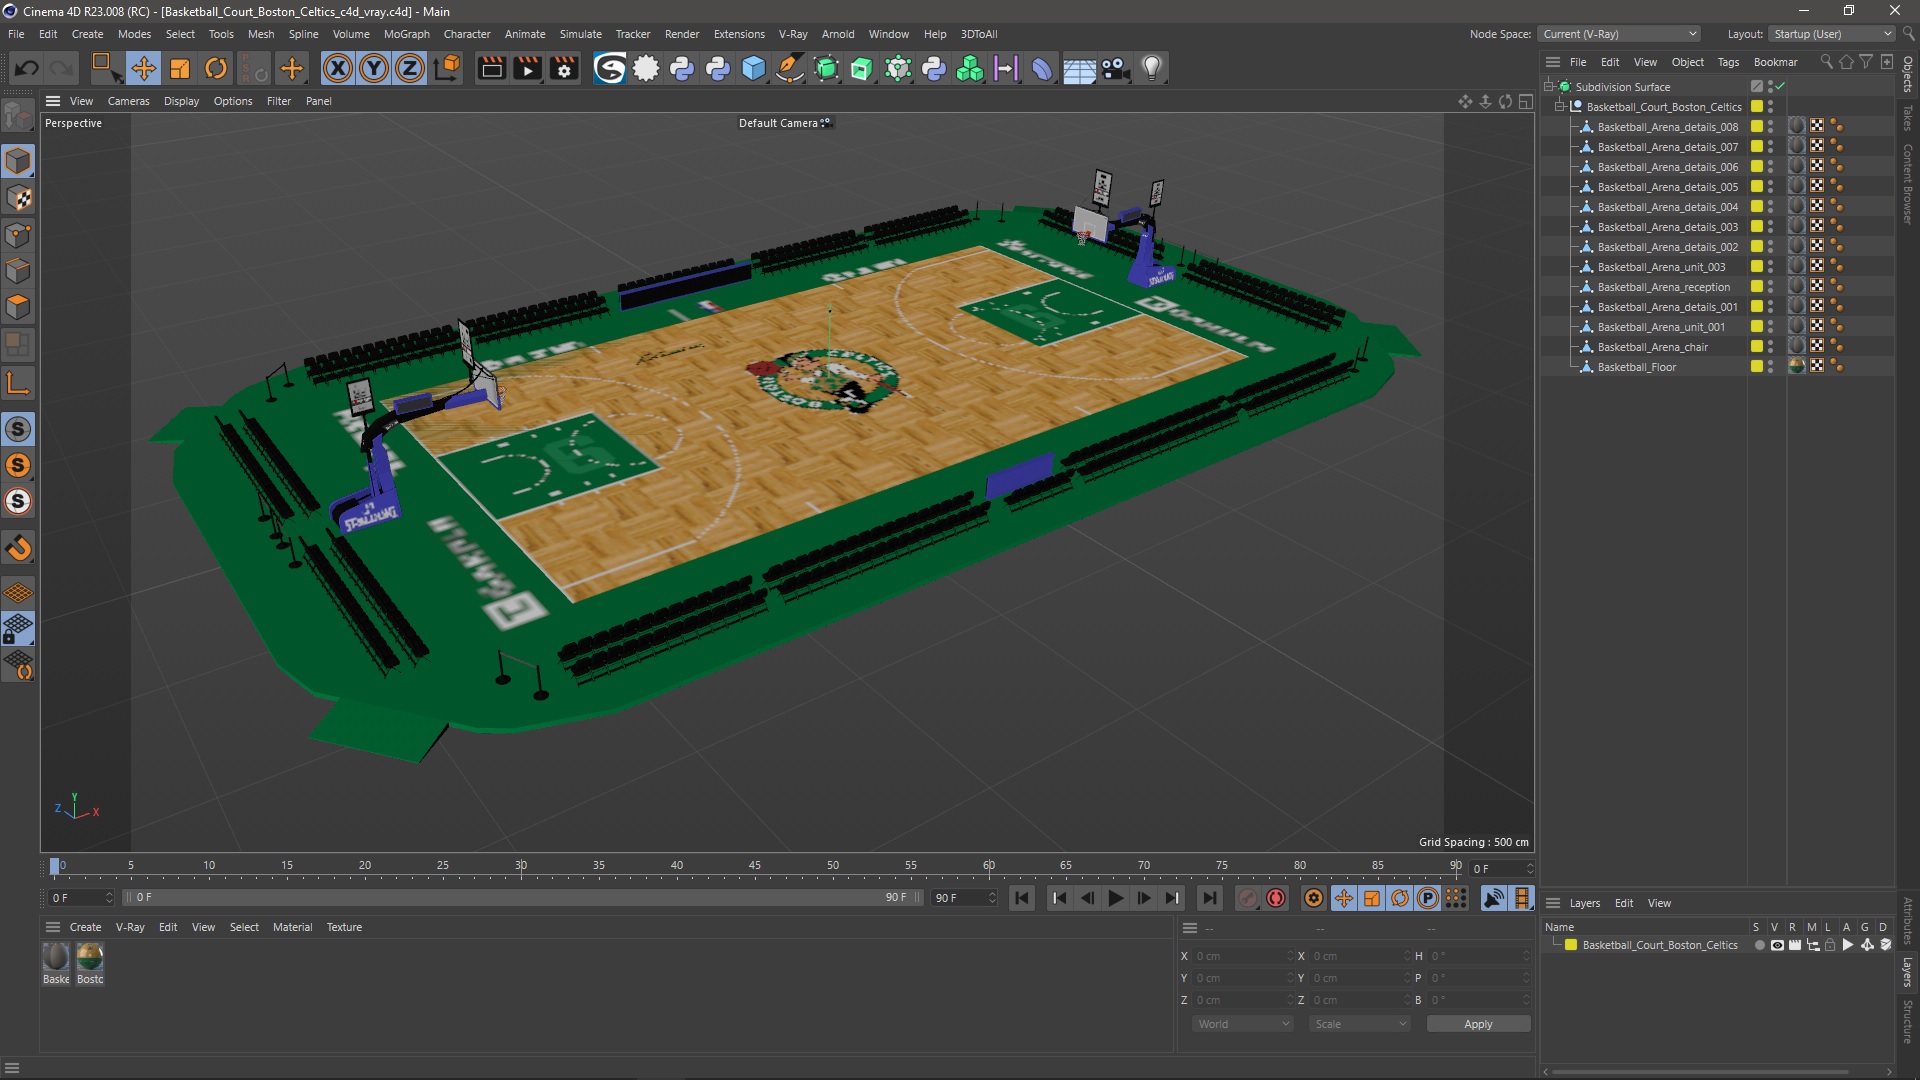1920x1080 pixels.
Task: Open the Simulate menu
Action: 580,34
